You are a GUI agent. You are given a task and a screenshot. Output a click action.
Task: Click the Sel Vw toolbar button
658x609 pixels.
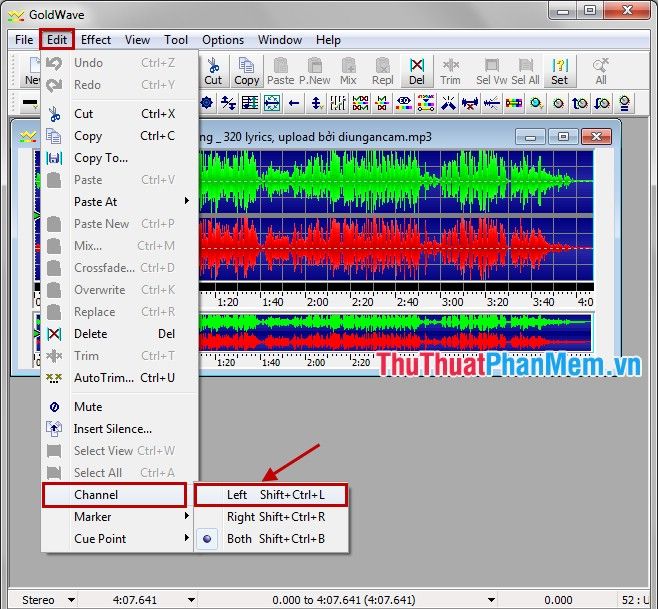pos(491,71)
